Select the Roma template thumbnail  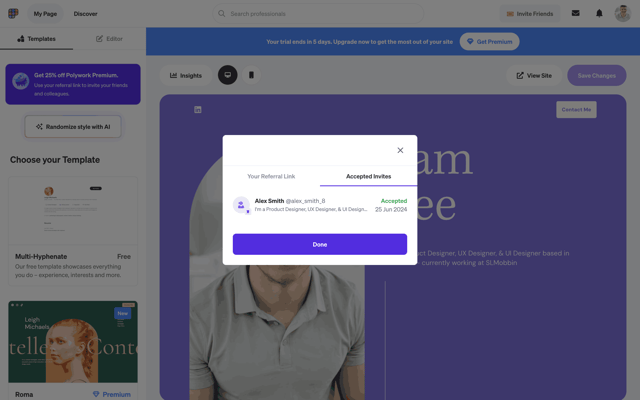[73, 342]
